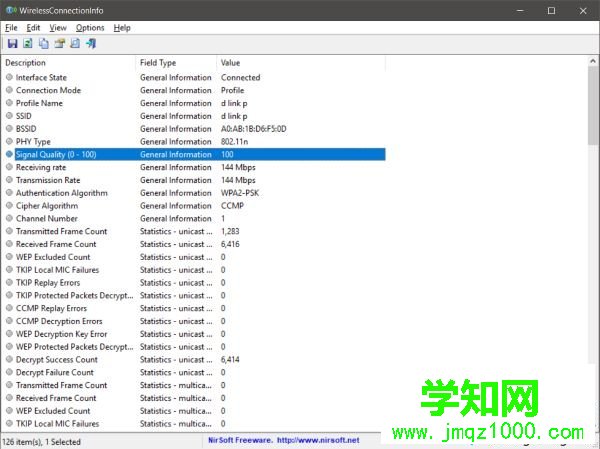Click the bullet icon beside TKIP Replay Errors
The width and height of the screenshot is (600, 449).
point(10,282)
